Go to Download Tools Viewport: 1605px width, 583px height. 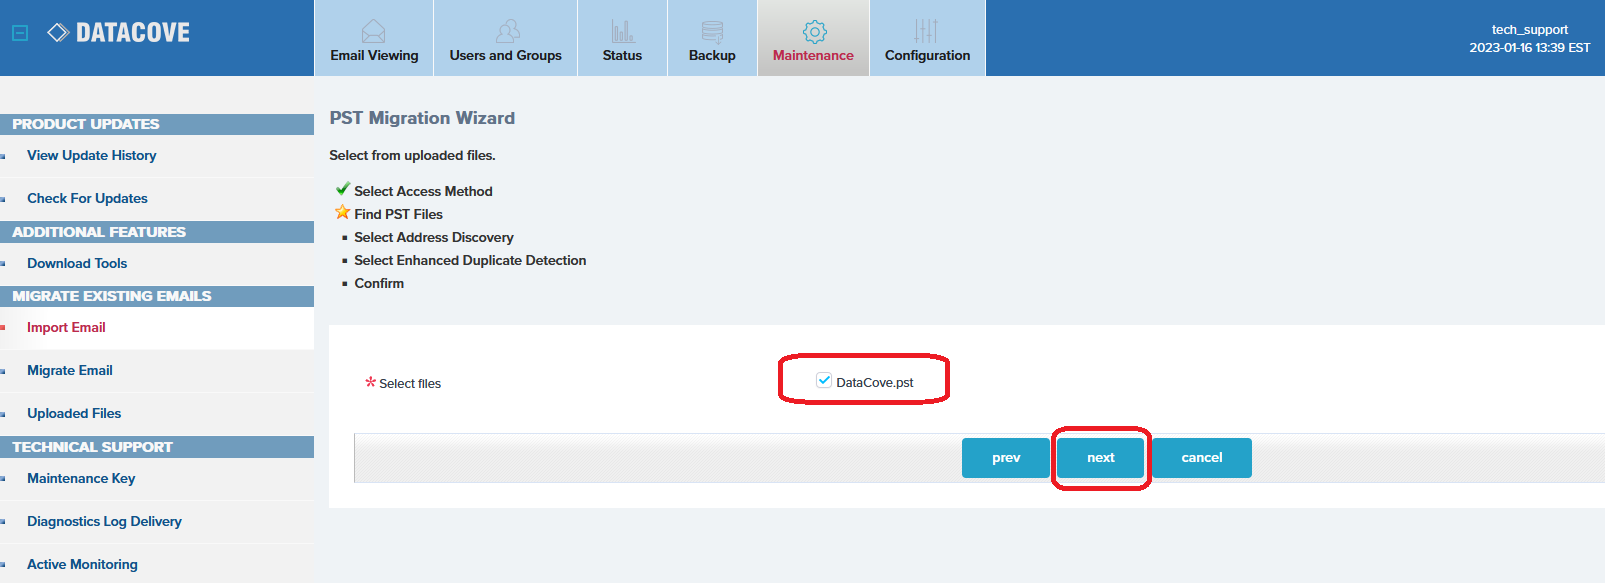point(77,264)
